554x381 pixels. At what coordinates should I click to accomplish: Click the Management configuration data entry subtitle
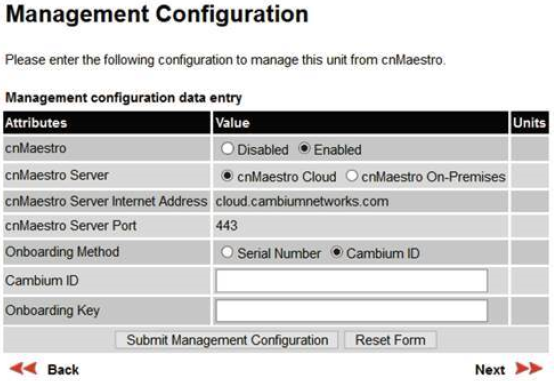(124, 98)
